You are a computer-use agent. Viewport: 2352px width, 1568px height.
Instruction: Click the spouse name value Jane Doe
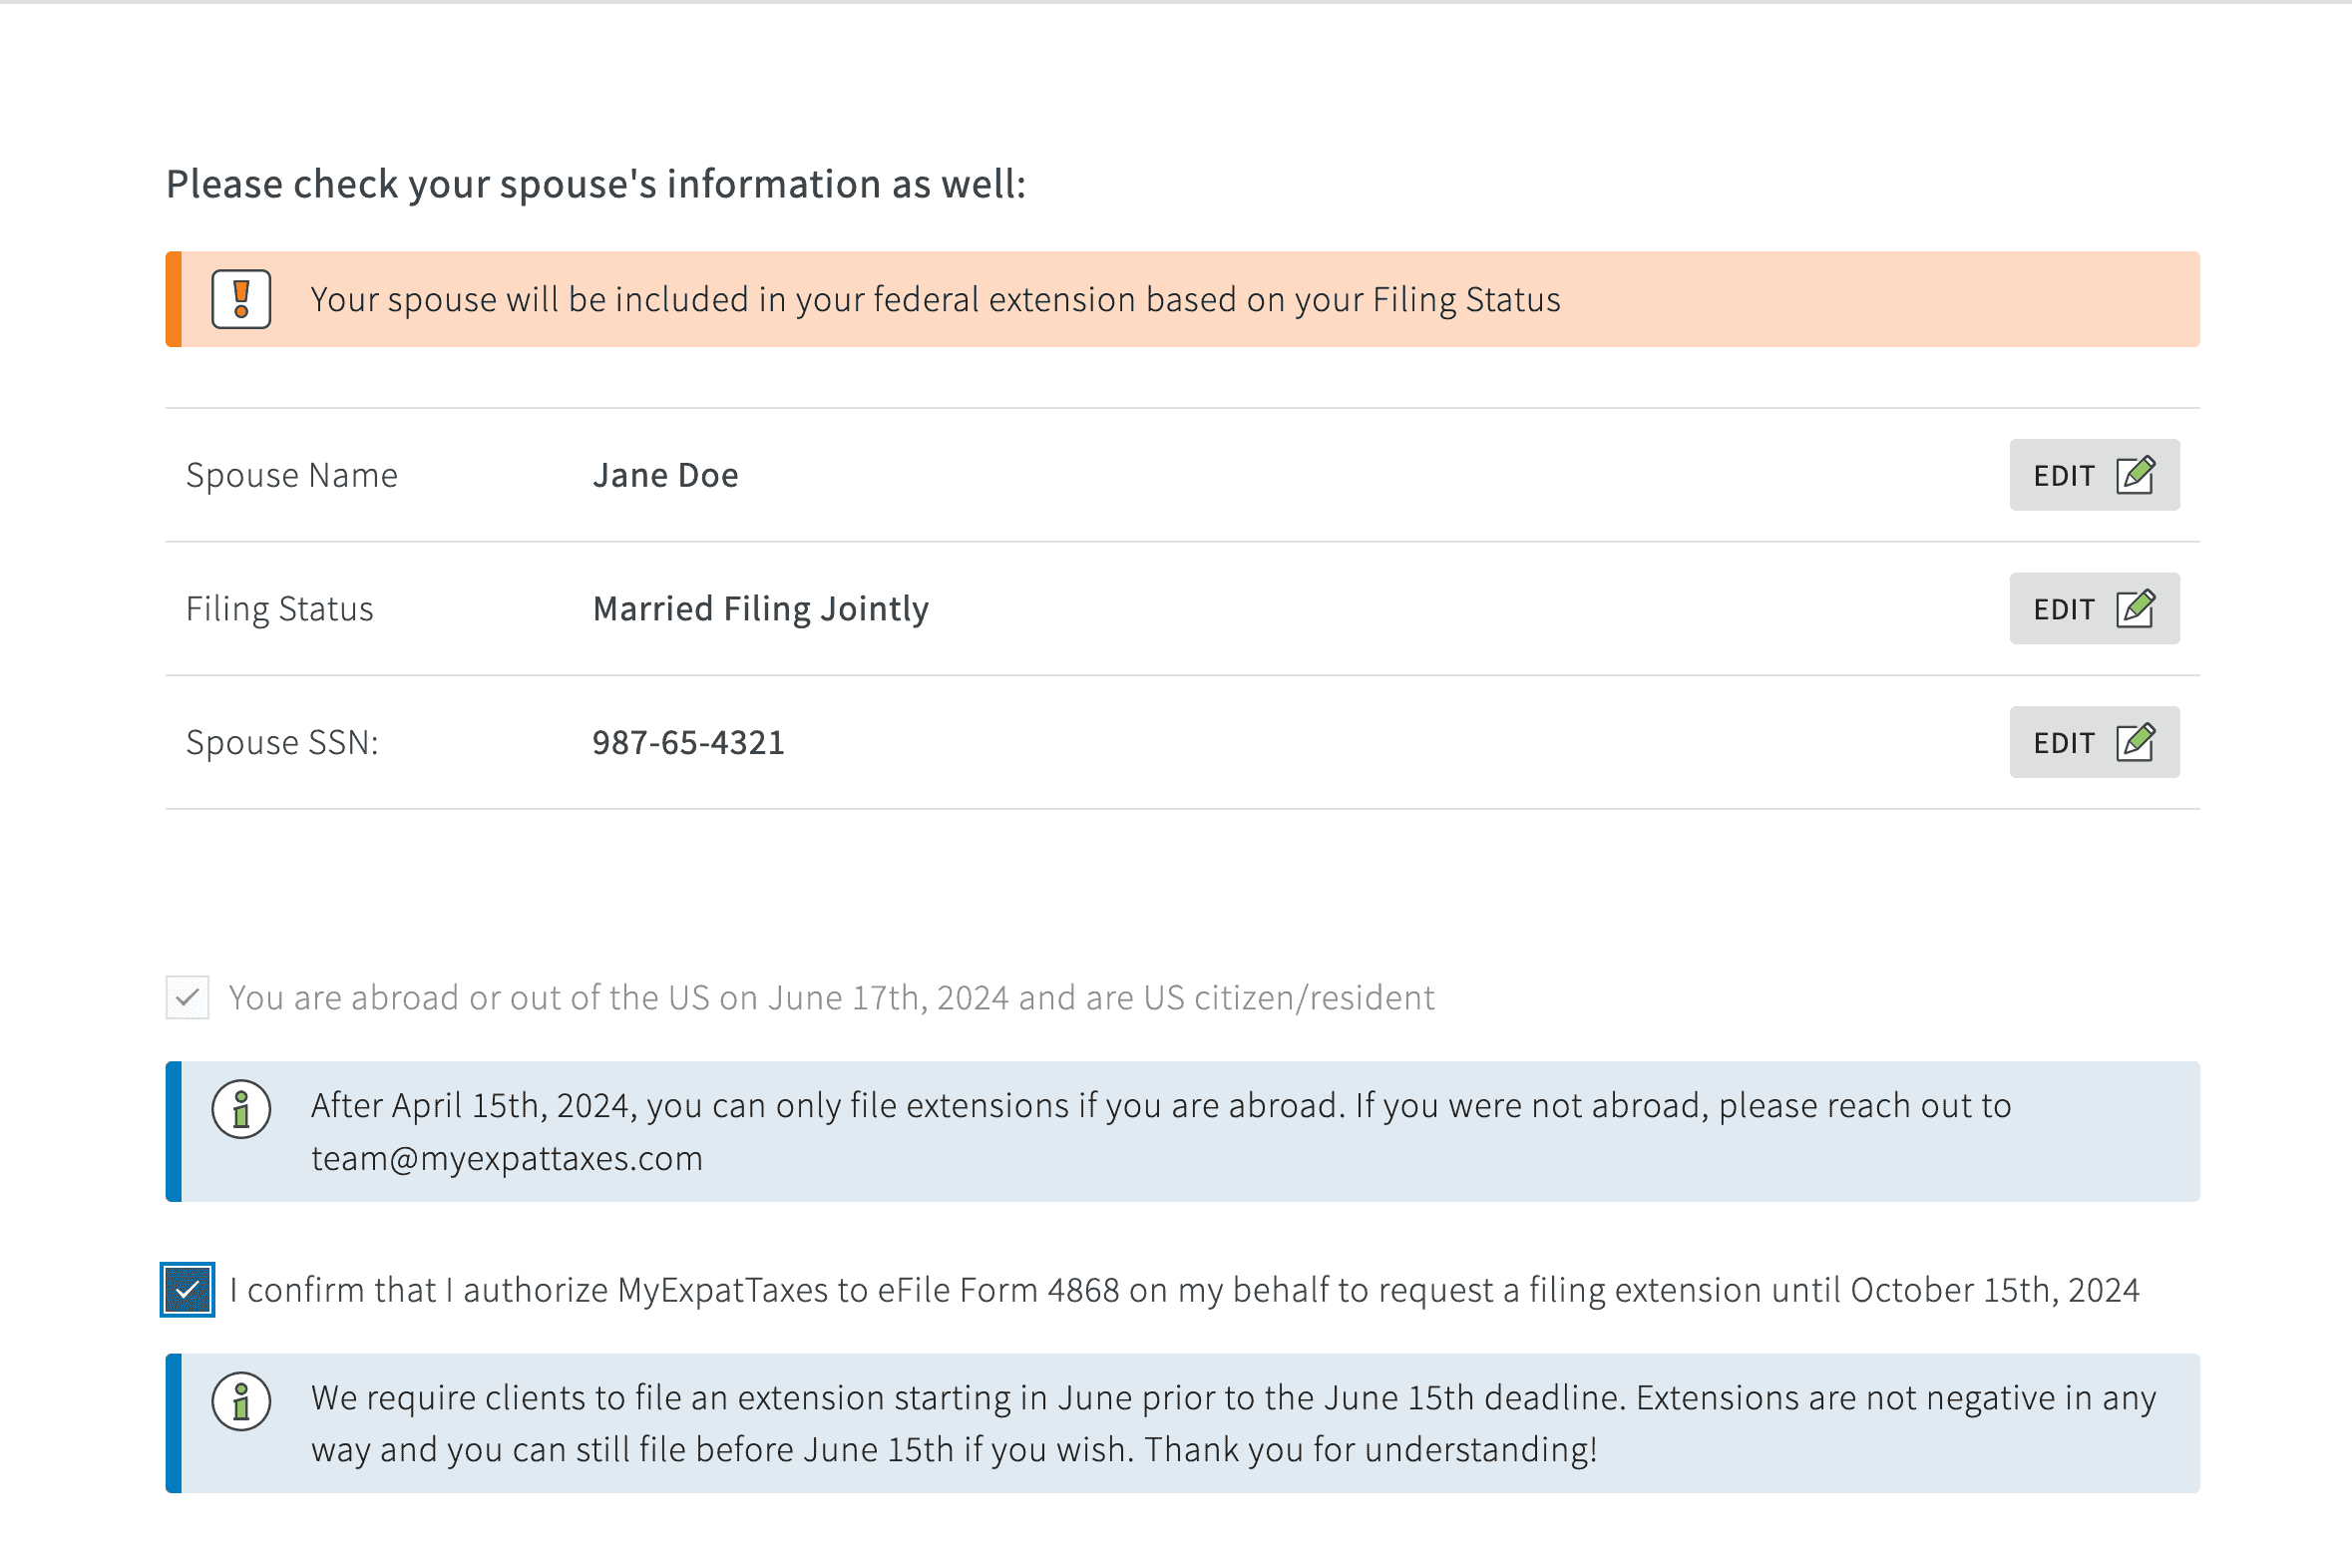coord(665,475)
